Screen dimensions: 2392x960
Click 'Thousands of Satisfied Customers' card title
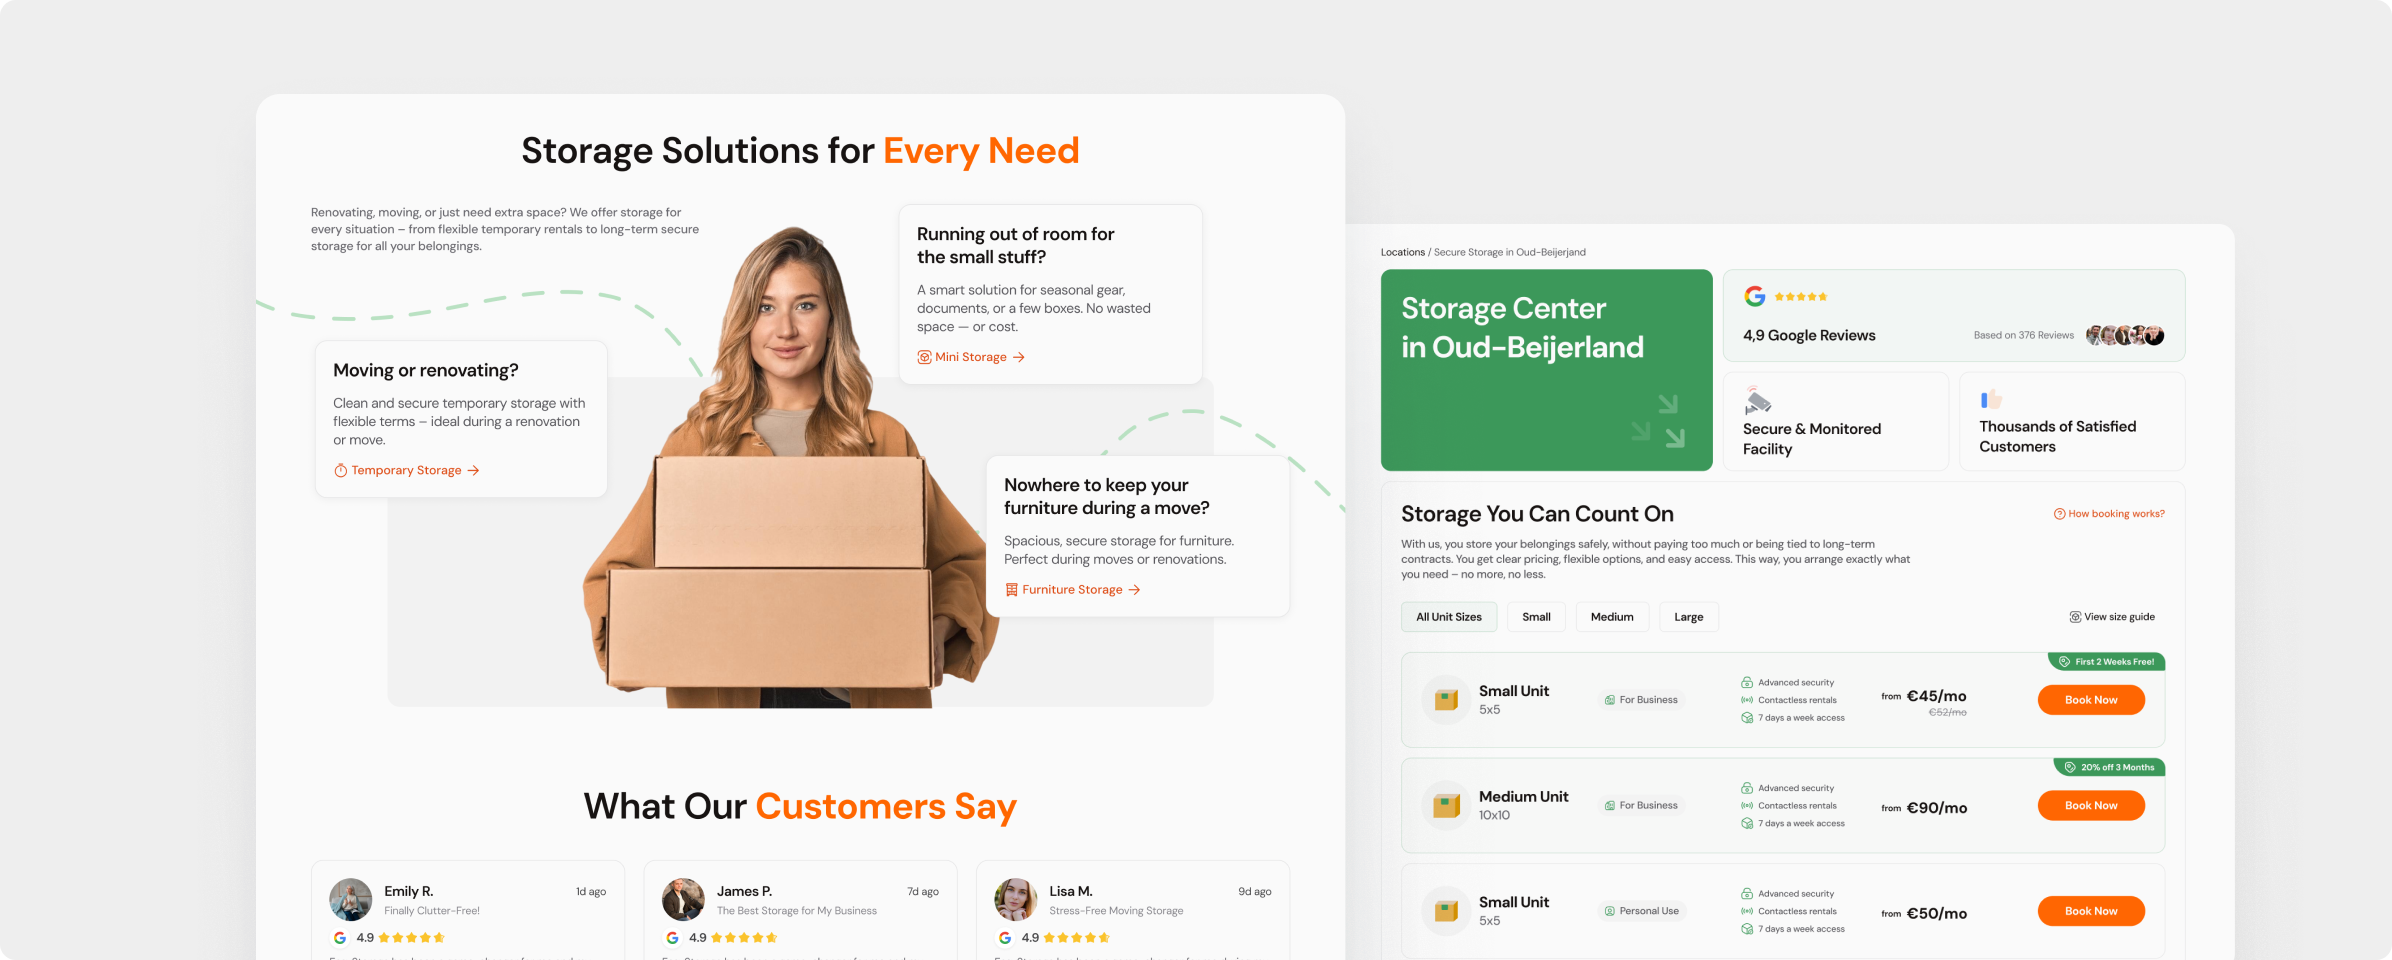coord(2057,437)
